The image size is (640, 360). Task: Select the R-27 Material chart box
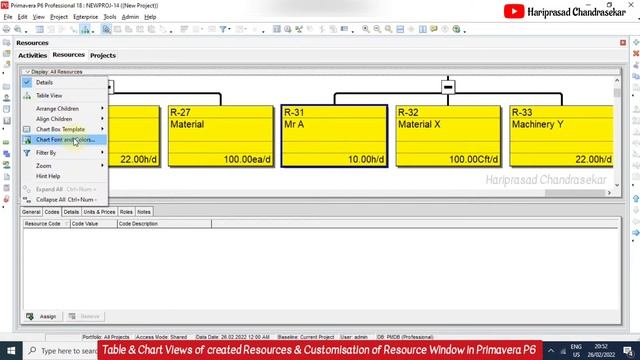pyautogui.click(x=221, y=136)
